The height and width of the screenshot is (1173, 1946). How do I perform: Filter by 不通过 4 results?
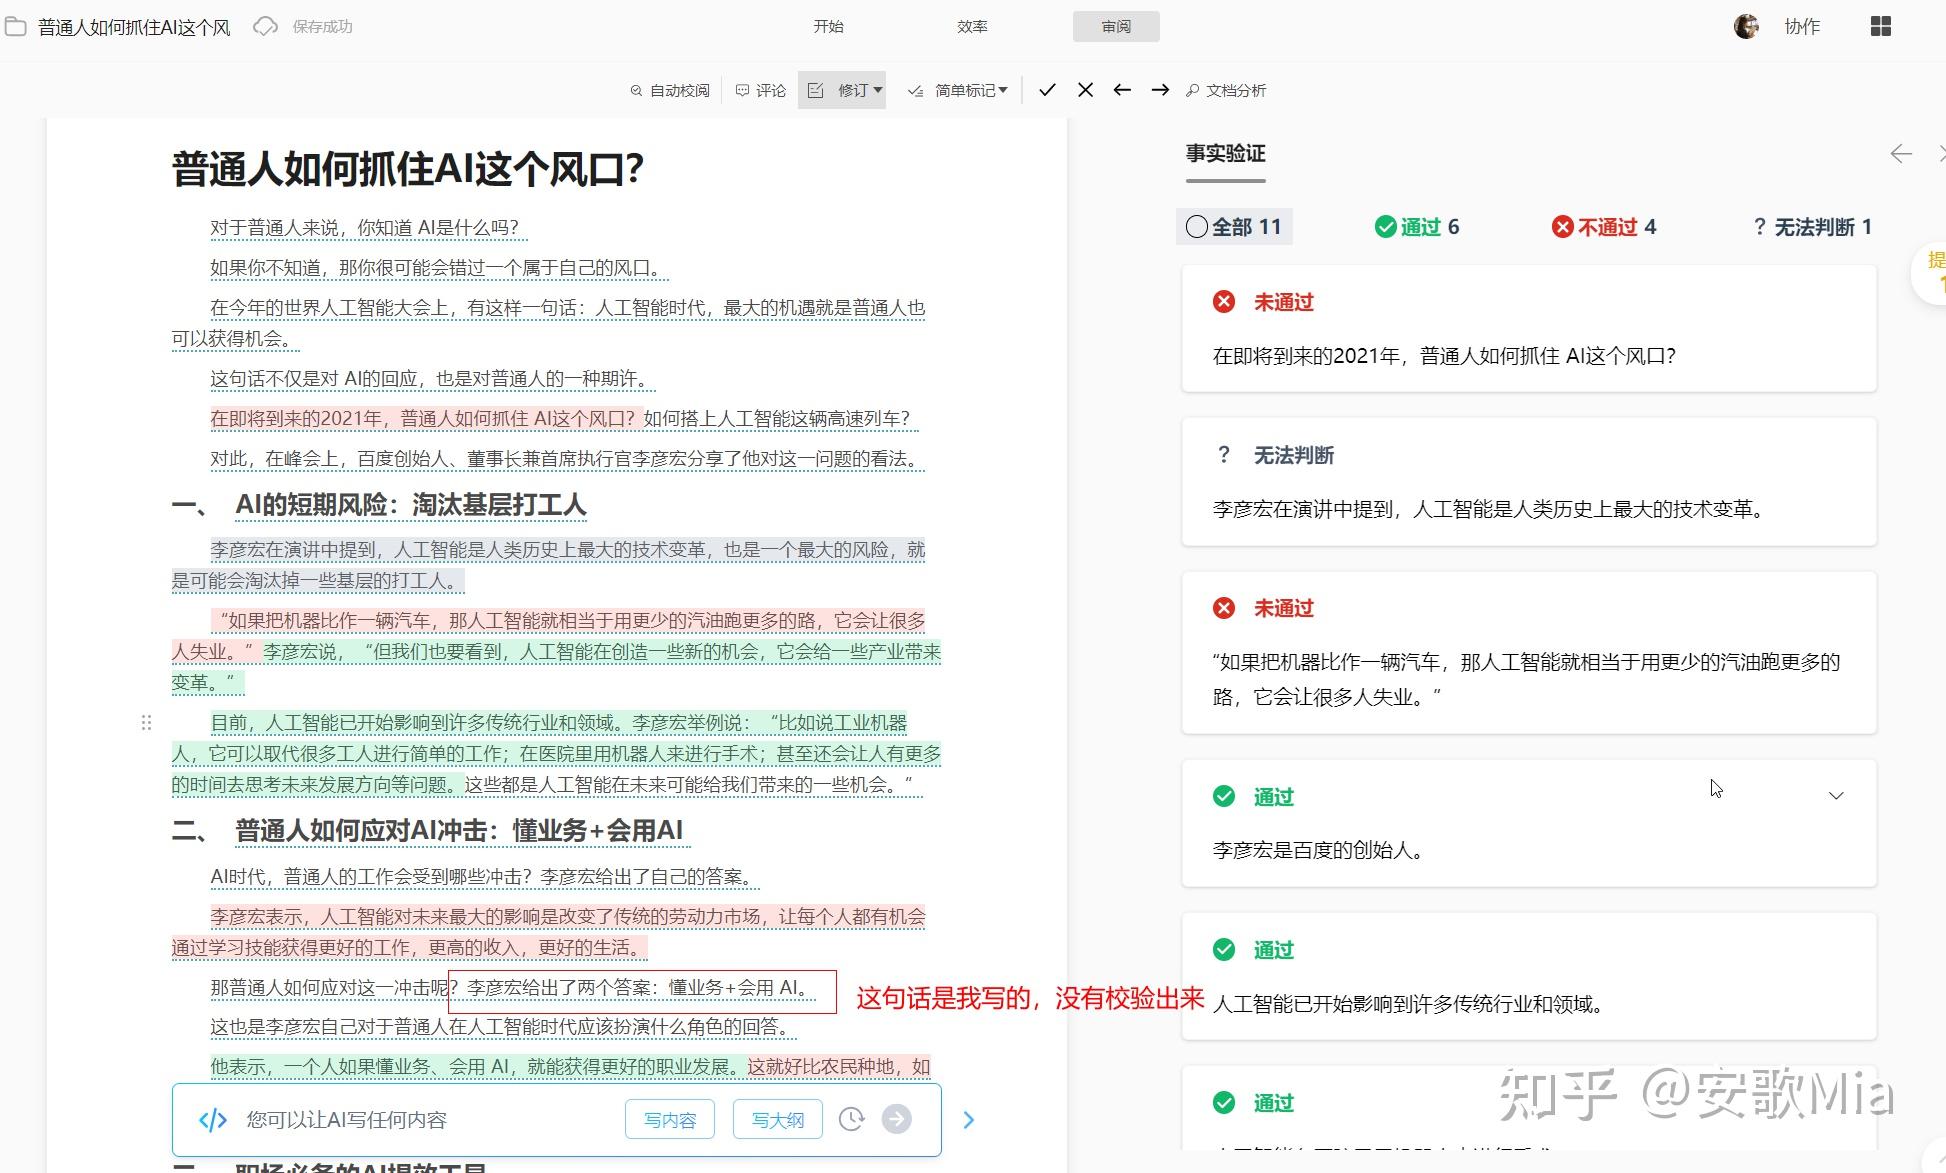[x=1604, y=227]
